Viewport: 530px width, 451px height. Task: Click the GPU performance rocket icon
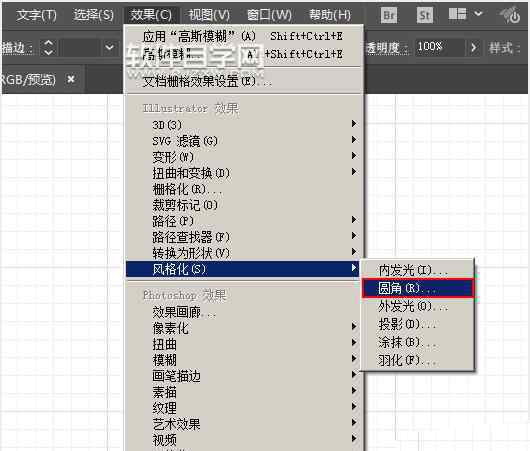(x=510, y=15)
